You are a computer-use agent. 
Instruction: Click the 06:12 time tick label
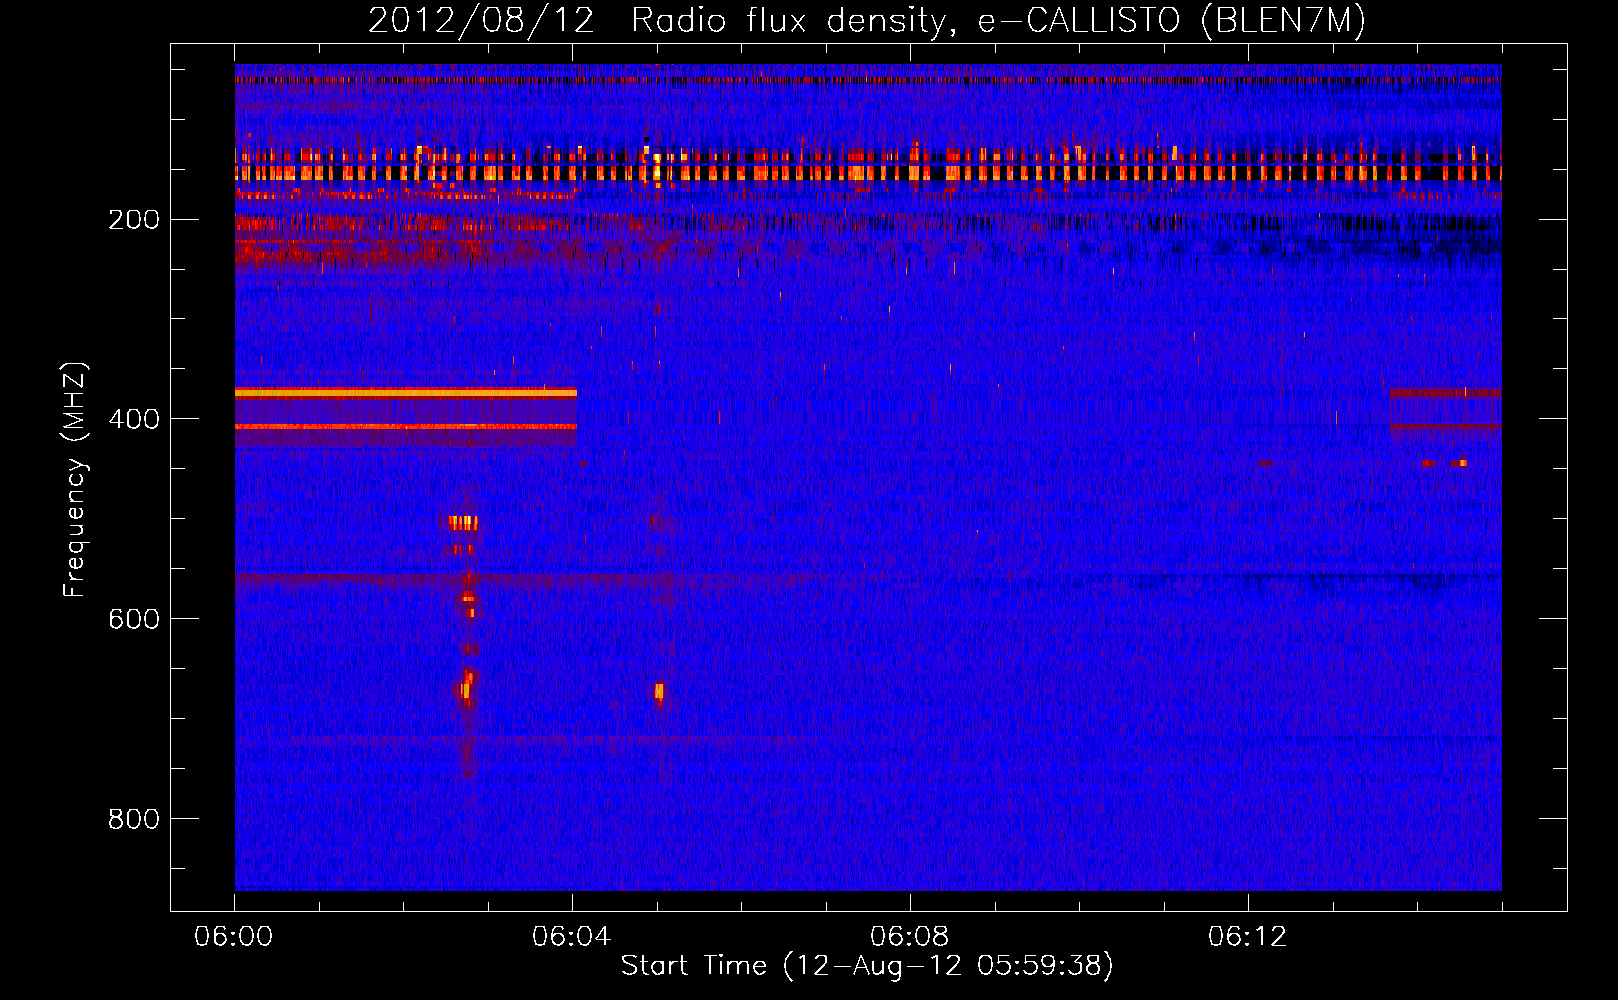tap(1248, 937)
